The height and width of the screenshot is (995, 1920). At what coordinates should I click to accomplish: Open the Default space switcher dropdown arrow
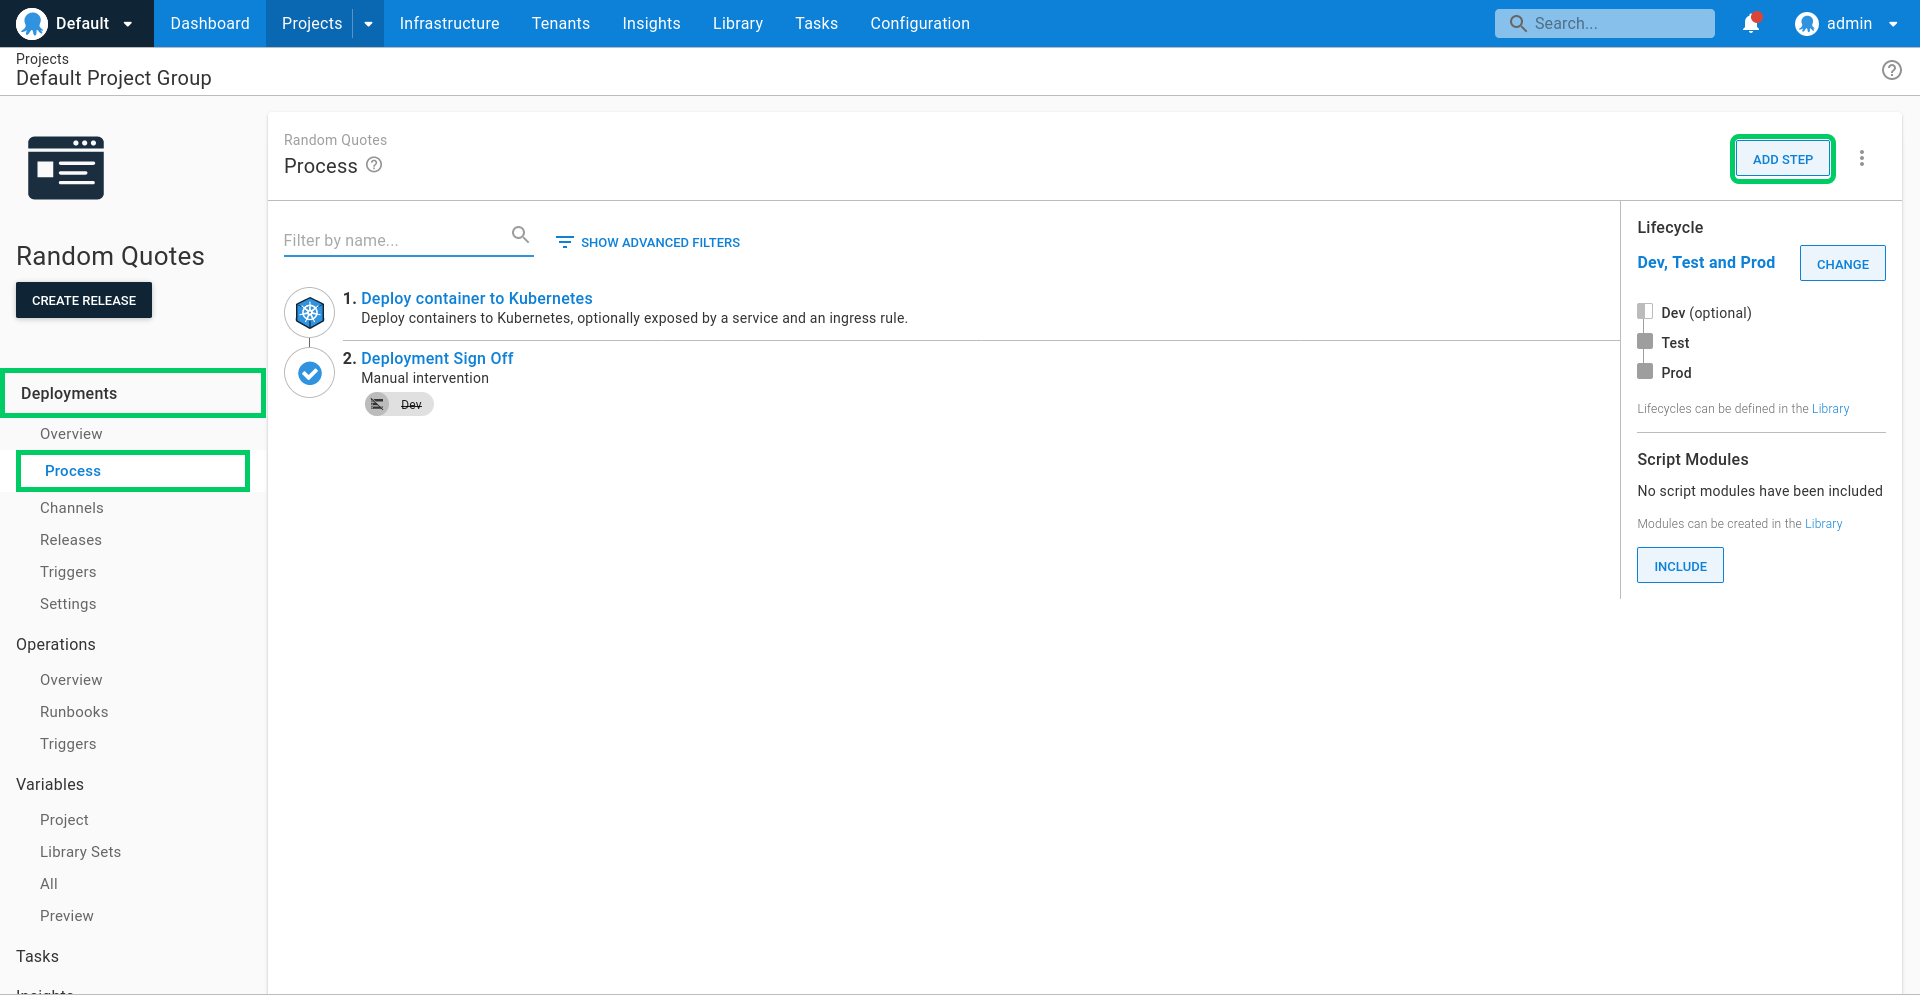(x=128, y=24)
